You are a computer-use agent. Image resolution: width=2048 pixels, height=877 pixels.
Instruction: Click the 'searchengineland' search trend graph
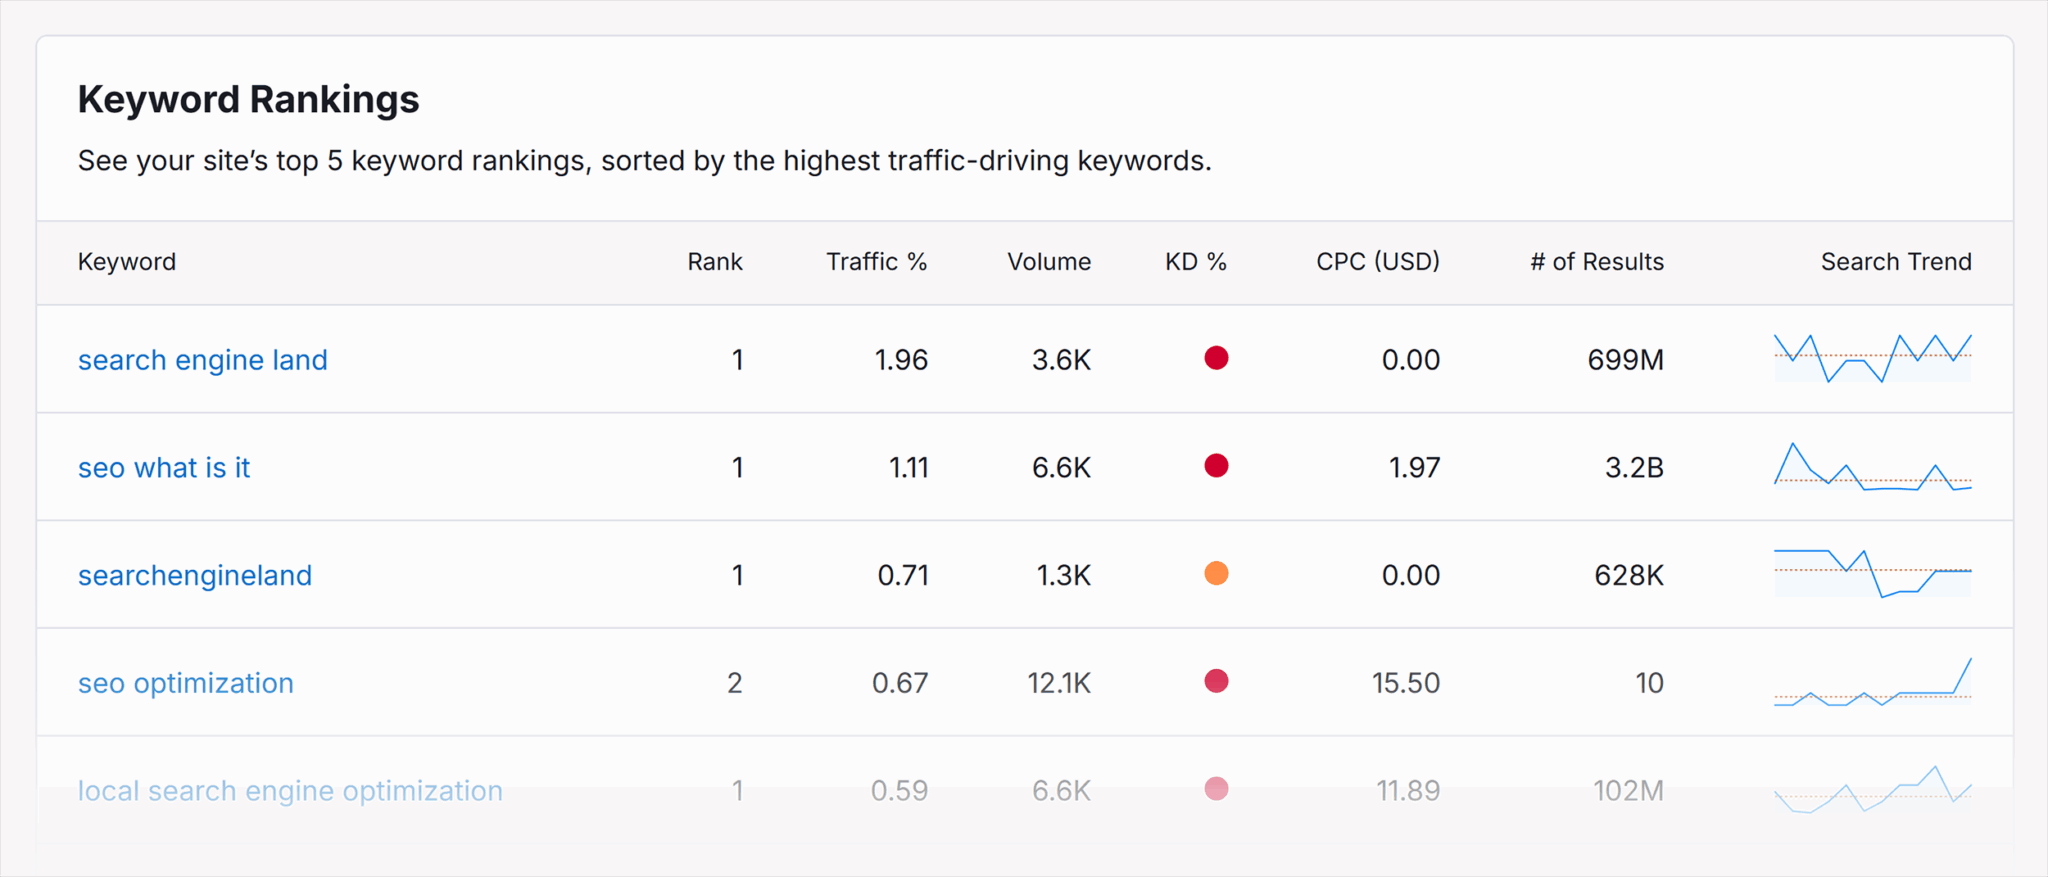tap(1872, 574)
